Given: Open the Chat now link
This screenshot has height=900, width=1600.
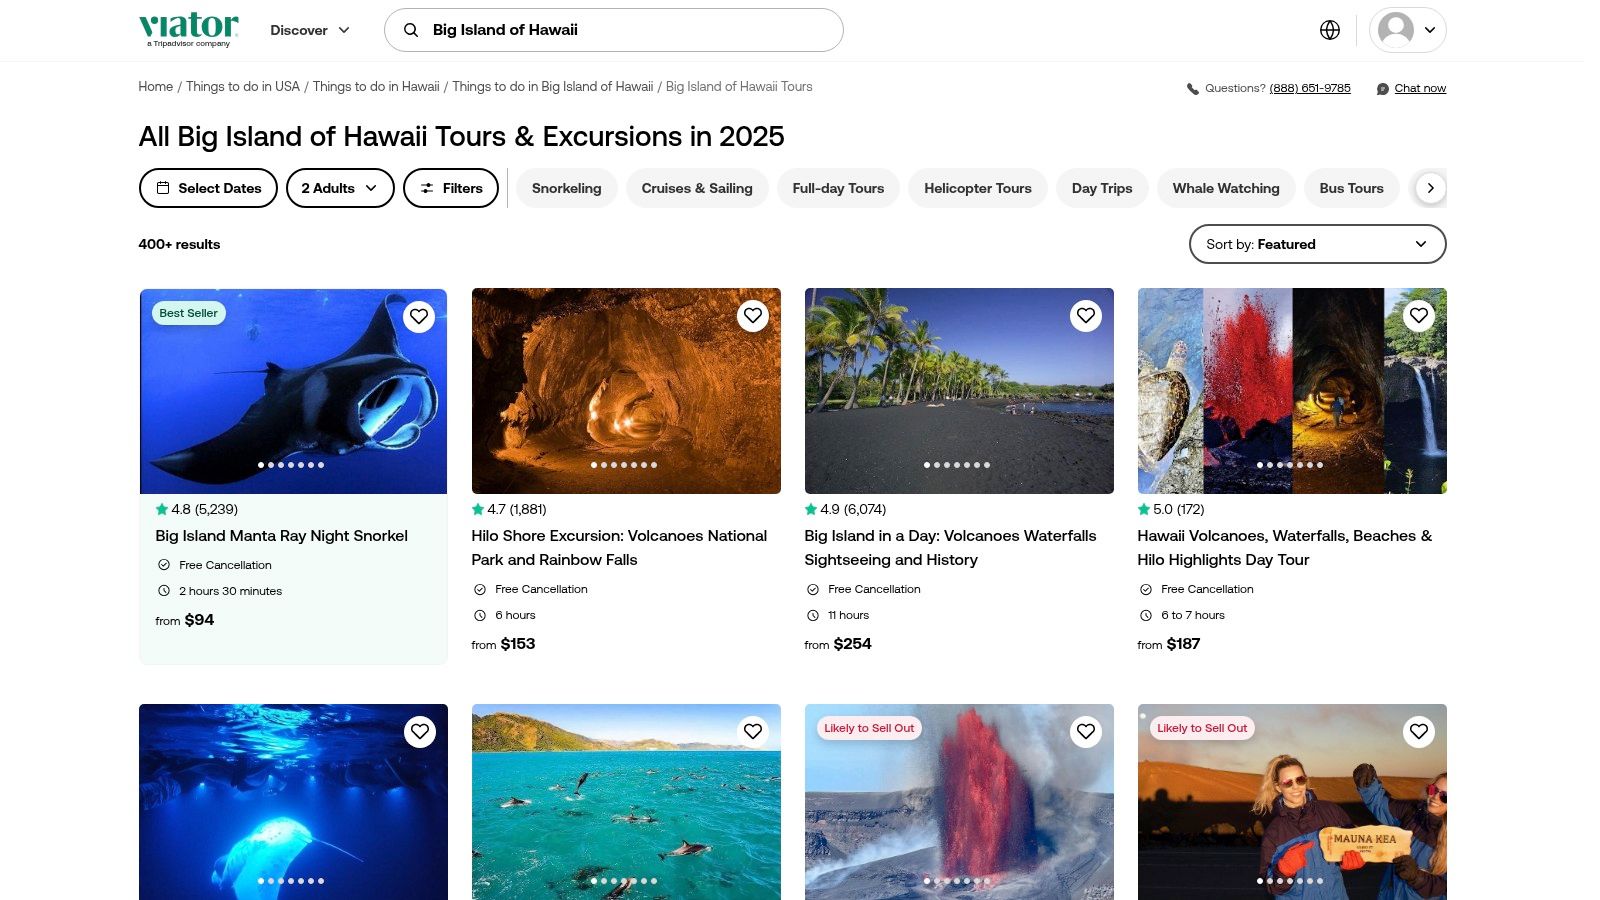Looking at the screenshot, I should pos(1419,88).
